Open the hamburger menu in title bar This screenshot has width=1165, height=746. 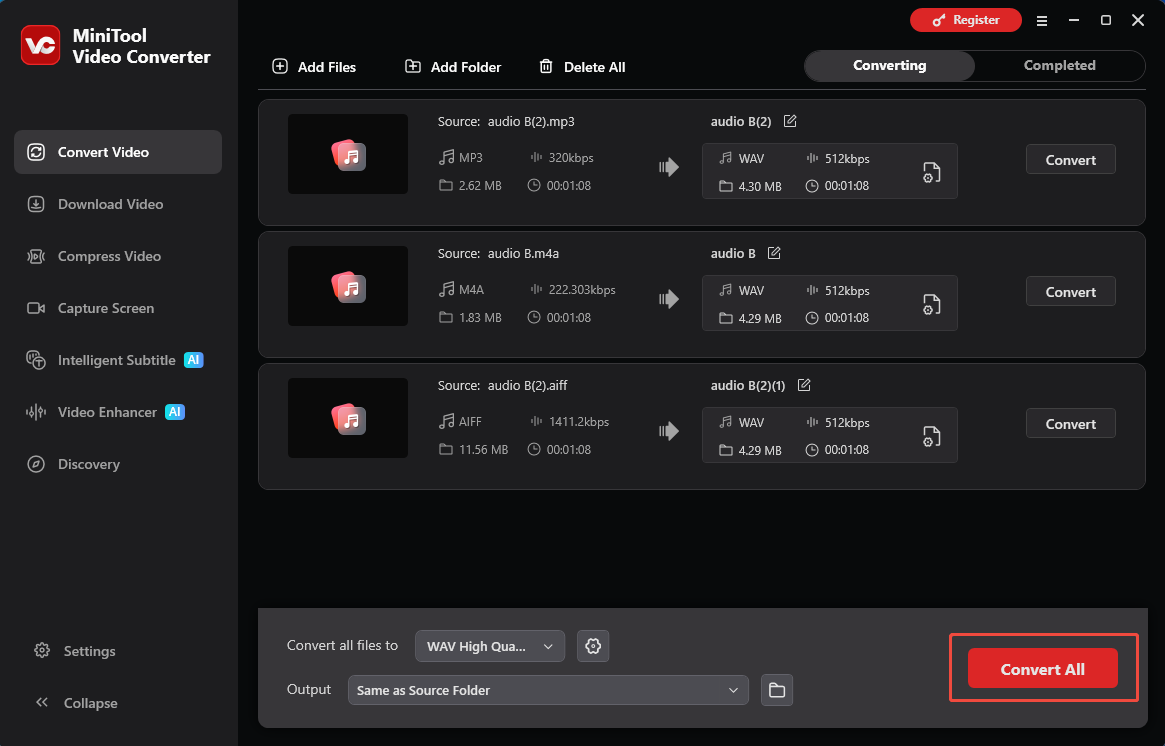[1042, 21]
